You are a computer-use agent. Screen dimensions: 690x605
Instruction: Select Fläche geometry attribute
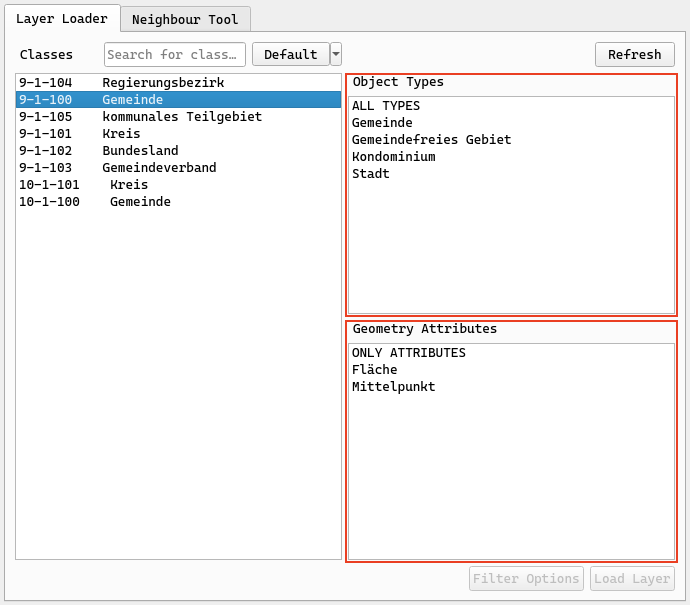point(511,370)
